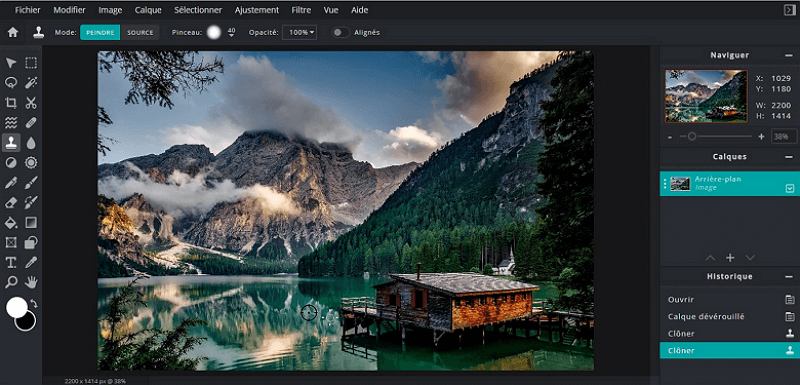Open the Calque menu
The image size is (800, 385).
pos(148,10)
